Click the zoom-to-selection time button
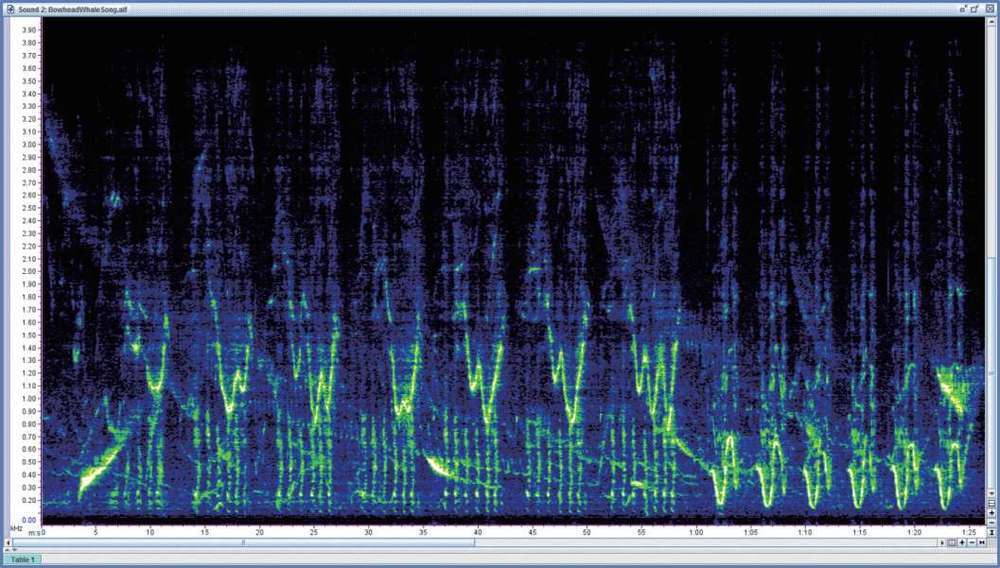This screenshot has width=1000, height=568. point(951,543)
